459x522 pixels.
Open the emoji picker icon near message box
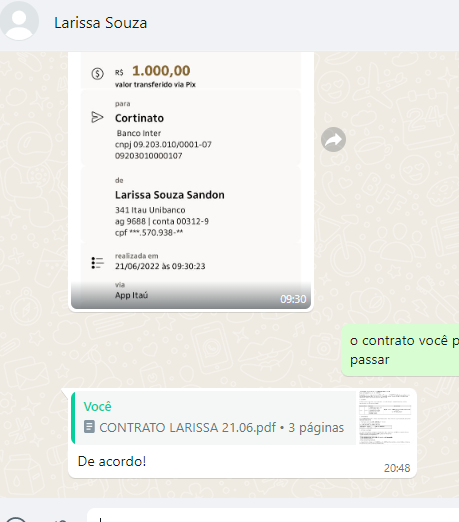click(16, 519)
